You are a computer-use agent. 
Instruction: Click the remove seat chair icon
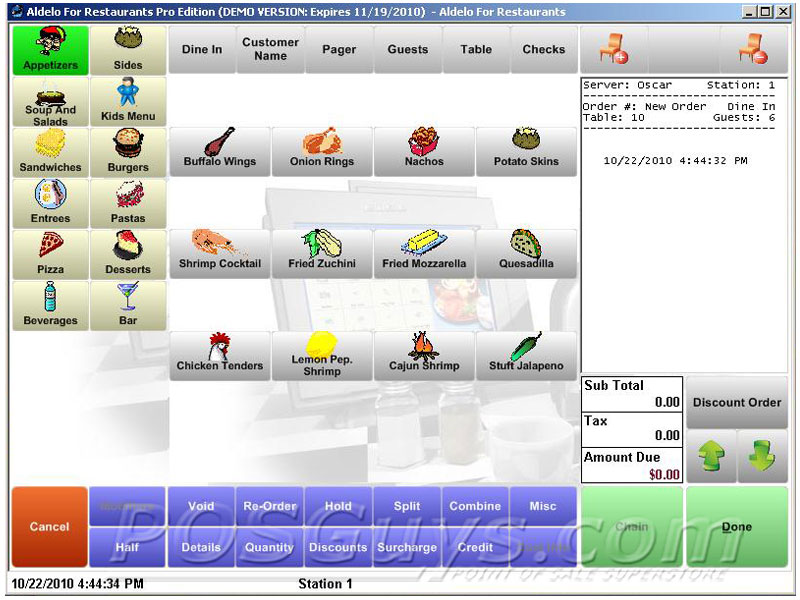[754, 49]
